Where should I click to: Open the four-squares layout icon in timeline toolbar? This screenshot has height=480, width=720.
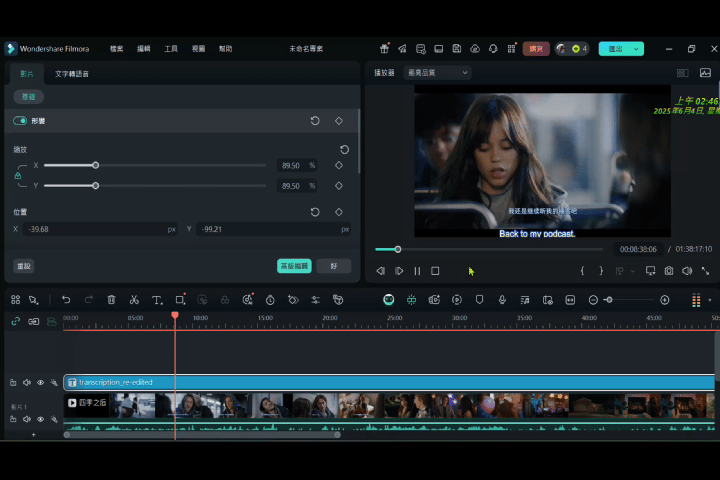point(16,300)
